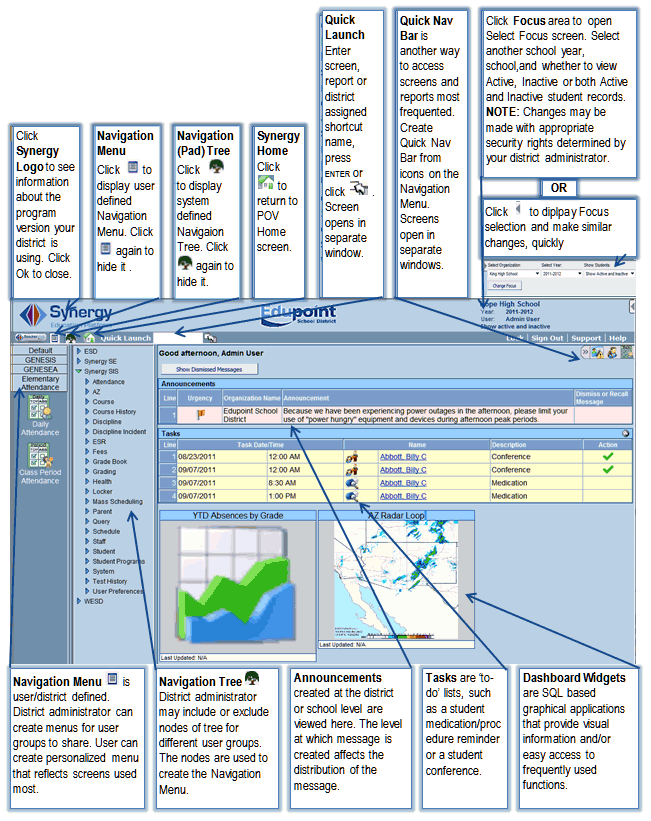Click the Tasks panel refresh icon
The width and height of the screenshot is (651, 821).
click(625, 434)
